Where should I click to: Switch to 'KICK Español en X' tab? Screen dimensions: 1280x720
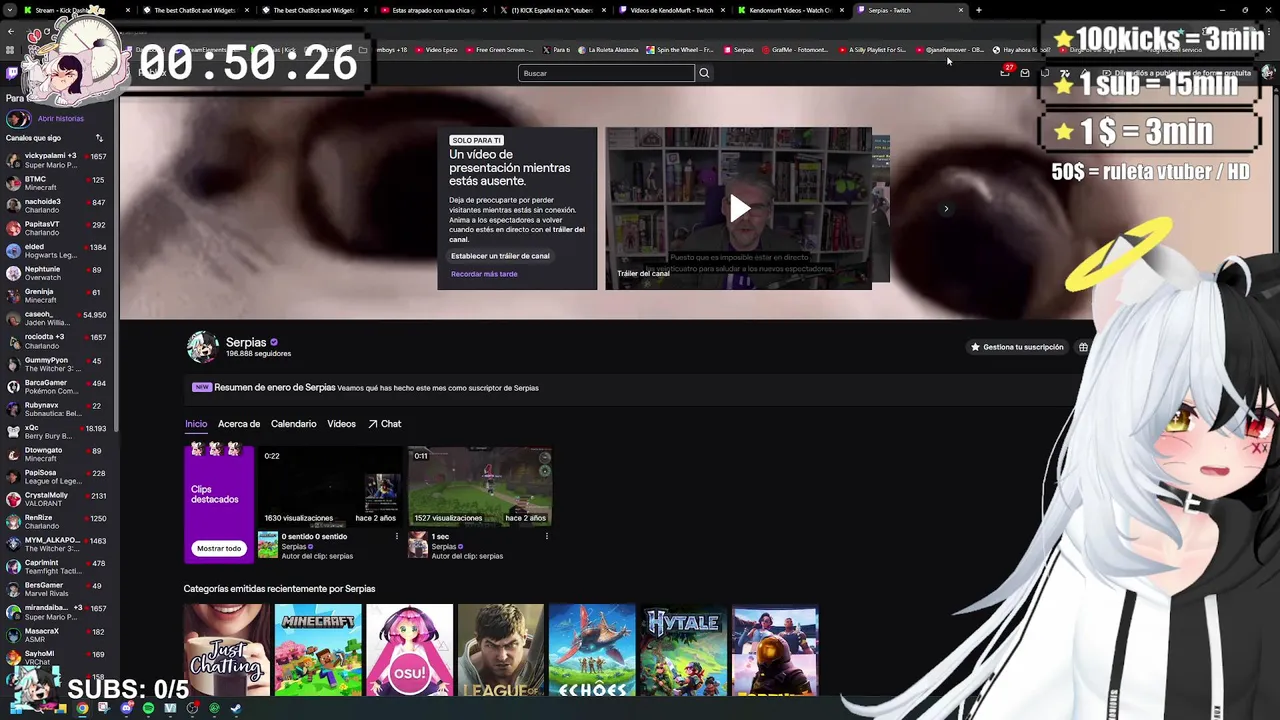point(552,10)
